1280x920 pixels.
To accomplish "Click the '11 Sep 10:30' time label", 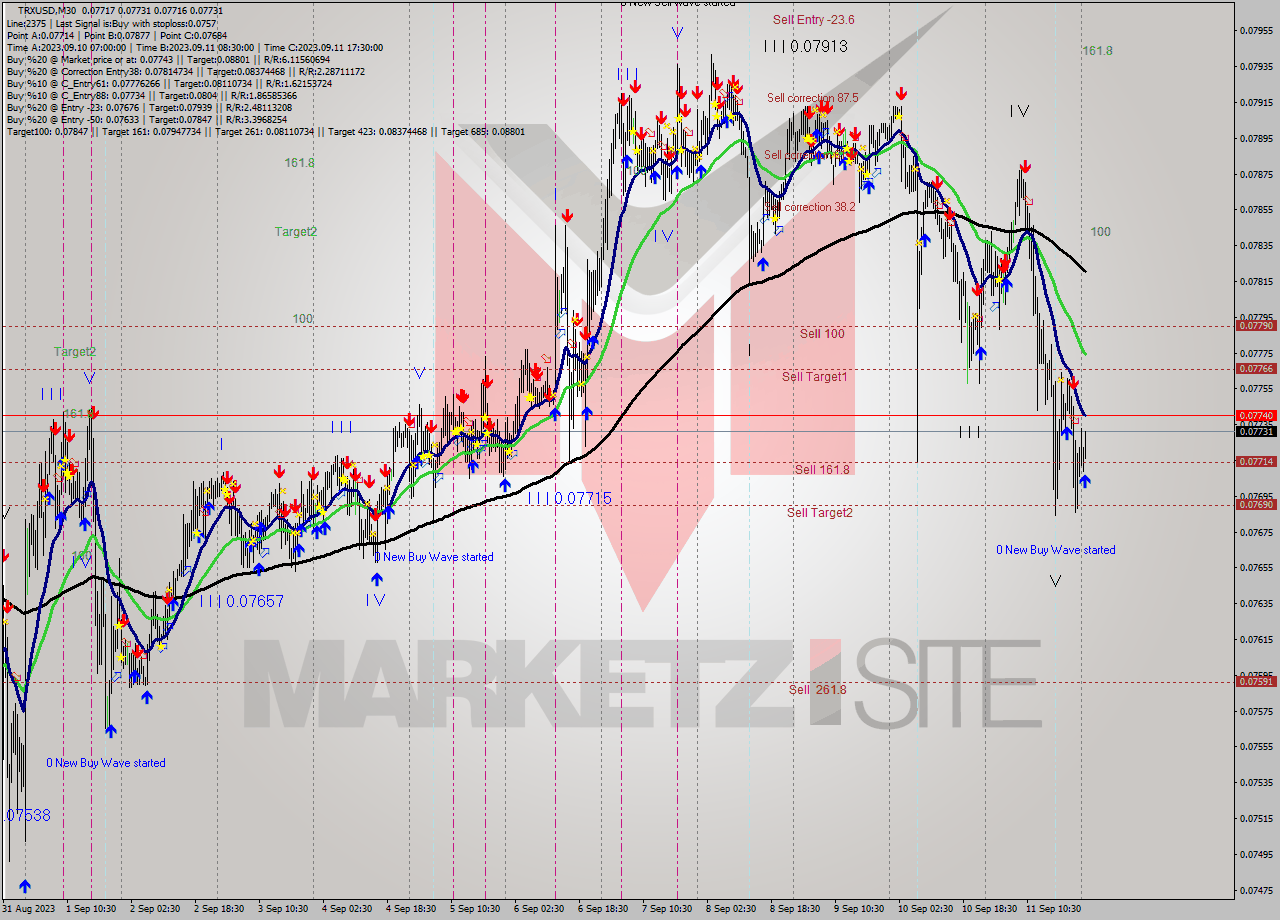I will pyautogui.click(x=1052, y=909).
